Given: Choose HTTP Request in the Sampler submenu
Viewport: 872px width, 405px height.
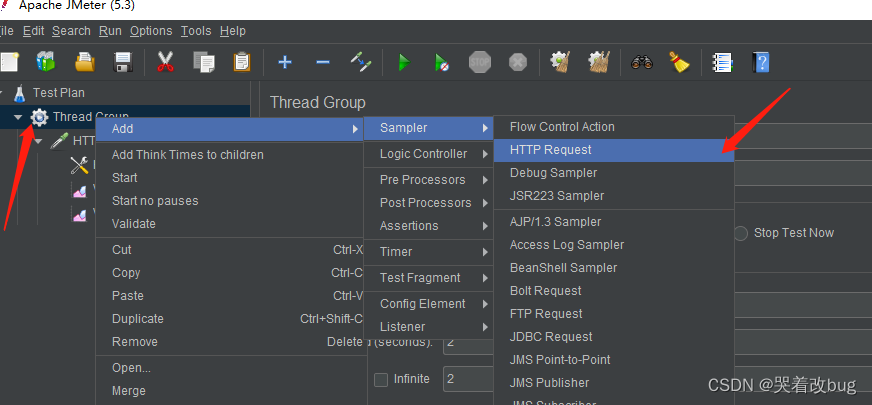Looking at the screenshot, I should [614, 150].
